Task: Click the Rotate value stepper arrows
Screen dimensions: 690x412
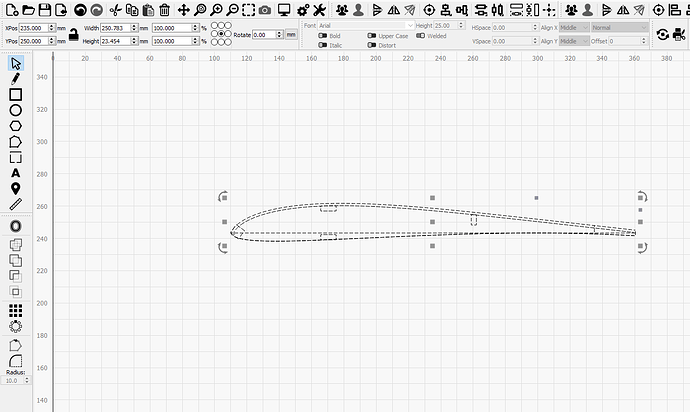Action: [x=279, y=34]
